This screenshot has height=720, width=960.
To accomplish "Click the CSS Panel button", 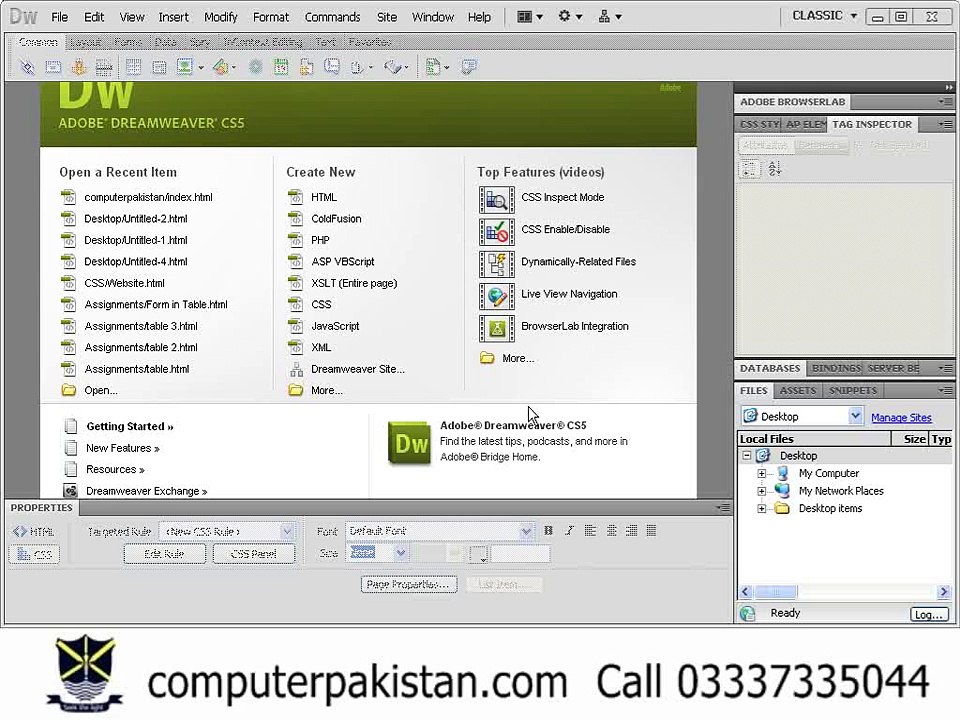I will click(x=253, y=554).
